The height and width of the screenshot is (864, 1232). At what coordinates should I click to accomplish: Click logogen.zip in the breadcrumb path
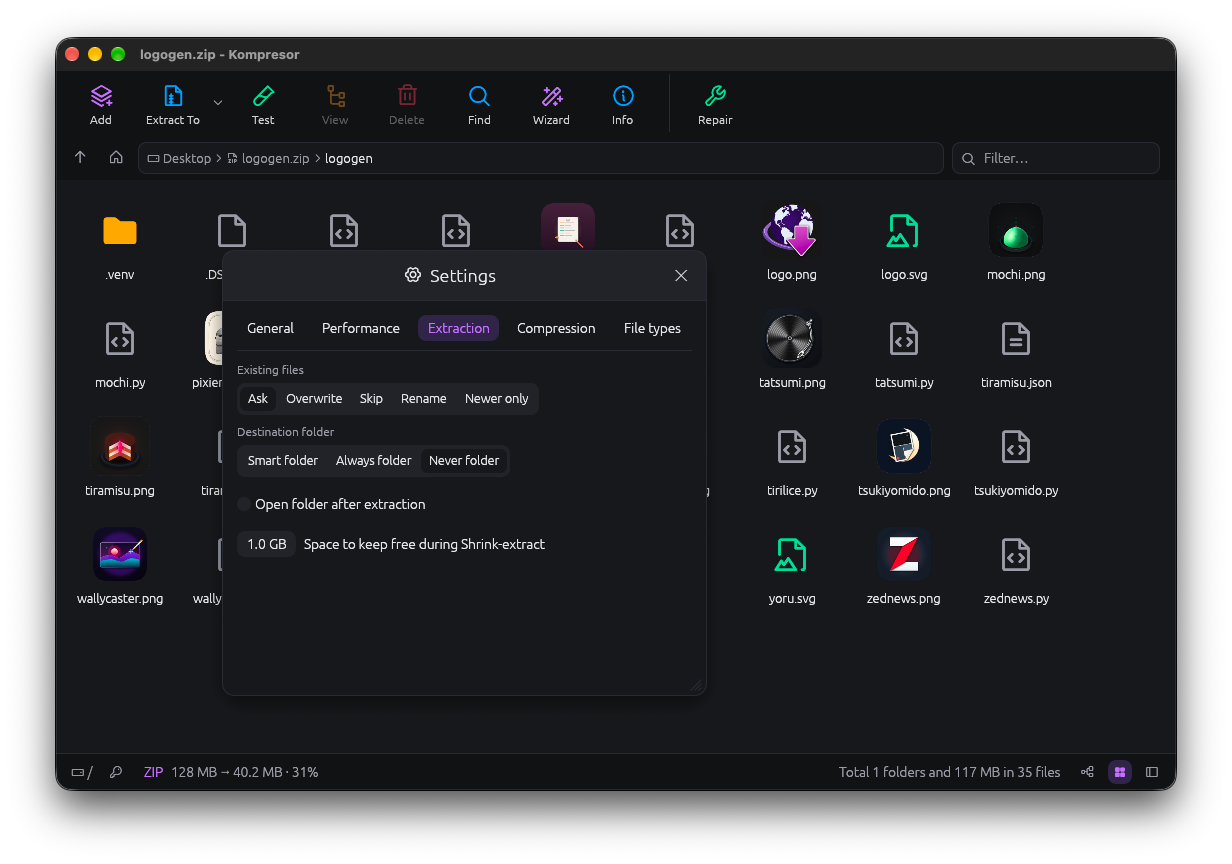tap(275, 158)
